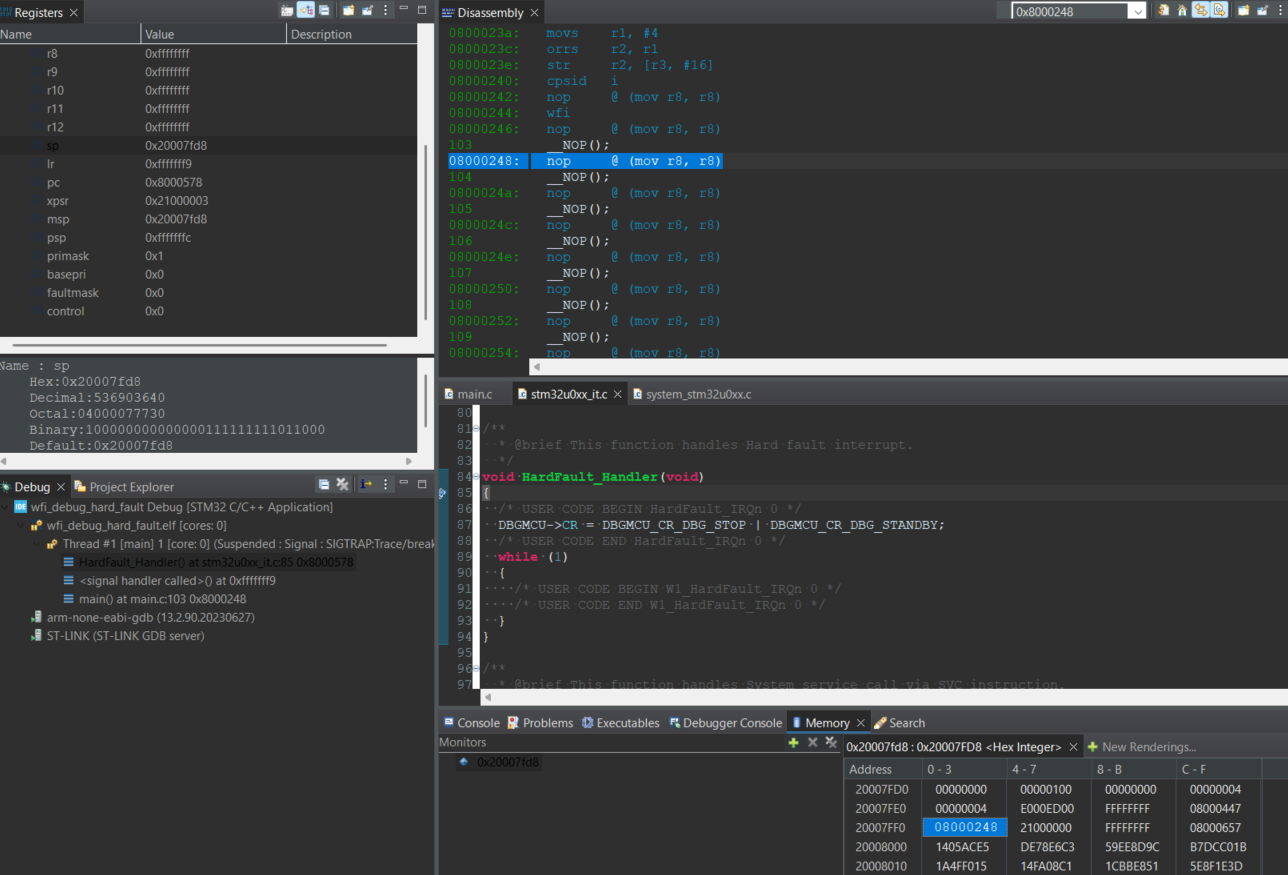Remove all memory monitors with double-X icon

[830, 742]
